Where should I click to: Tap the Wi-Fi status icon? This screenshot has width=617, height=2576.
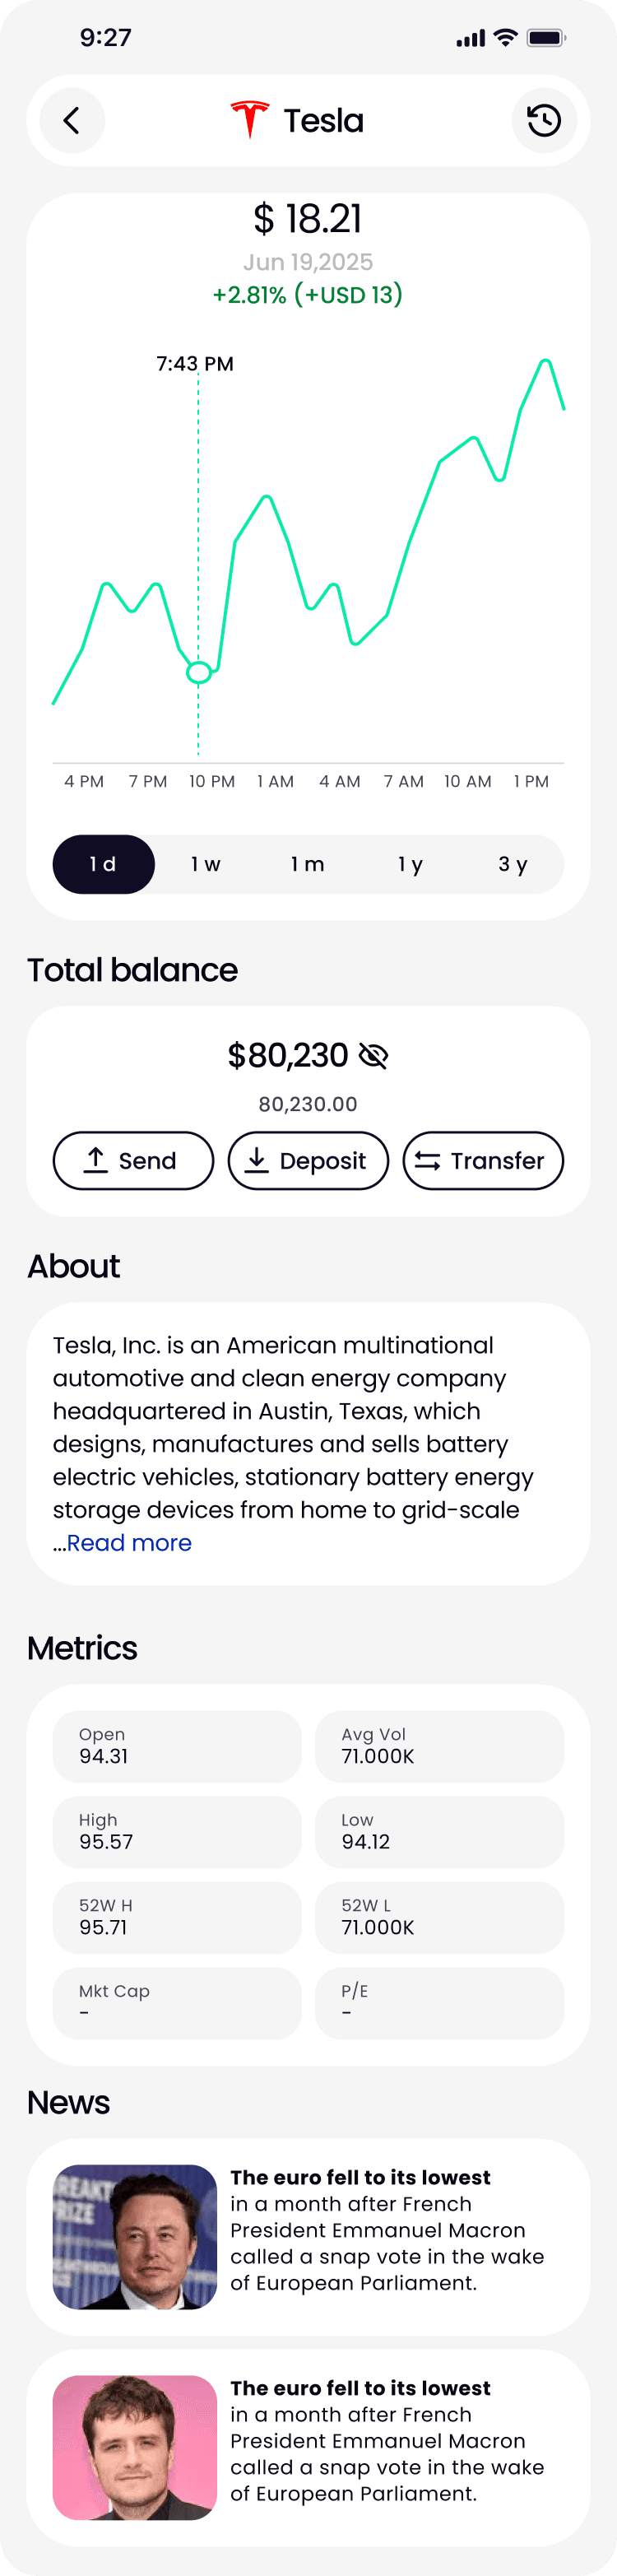tap(506, 38)
